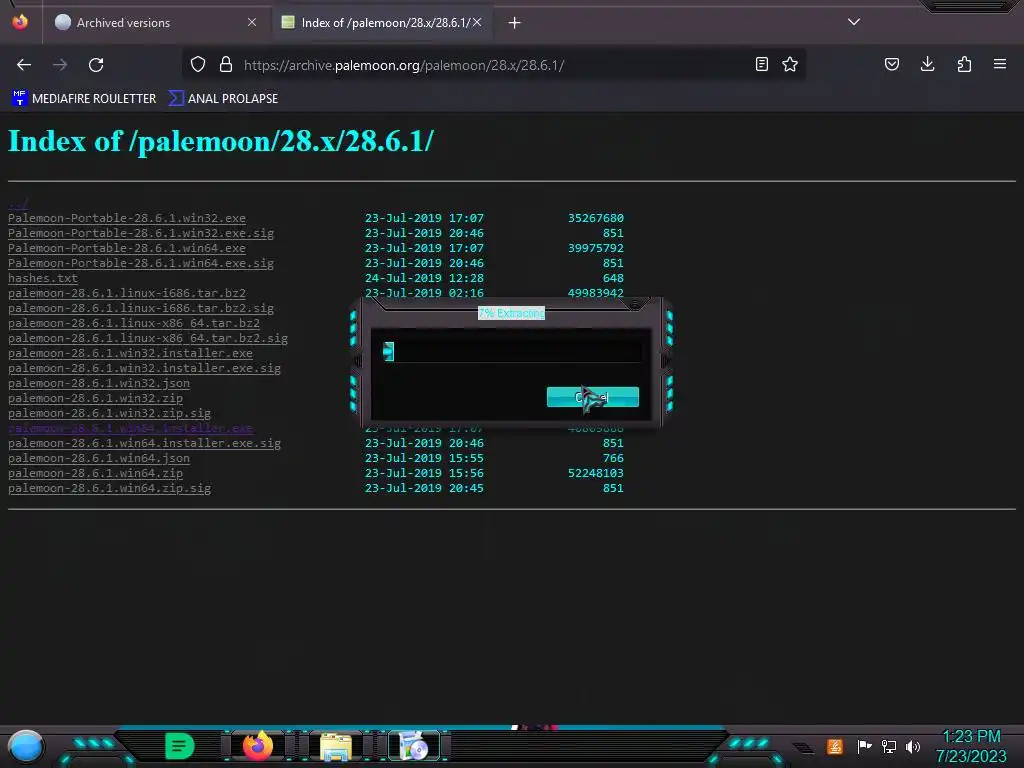Close the Index of /palemoon tab
This screenshot has width=1024, height=768.
477,22
